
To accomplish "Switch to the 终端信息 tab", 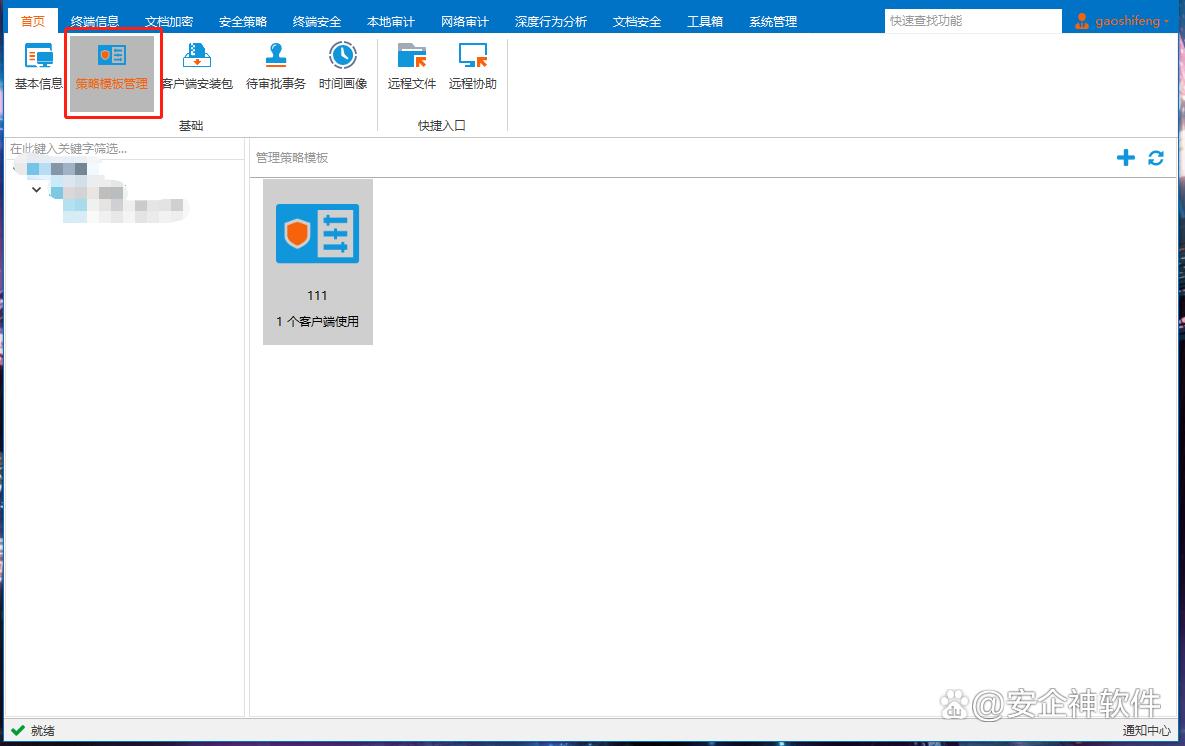I will (x=94, y=21).
